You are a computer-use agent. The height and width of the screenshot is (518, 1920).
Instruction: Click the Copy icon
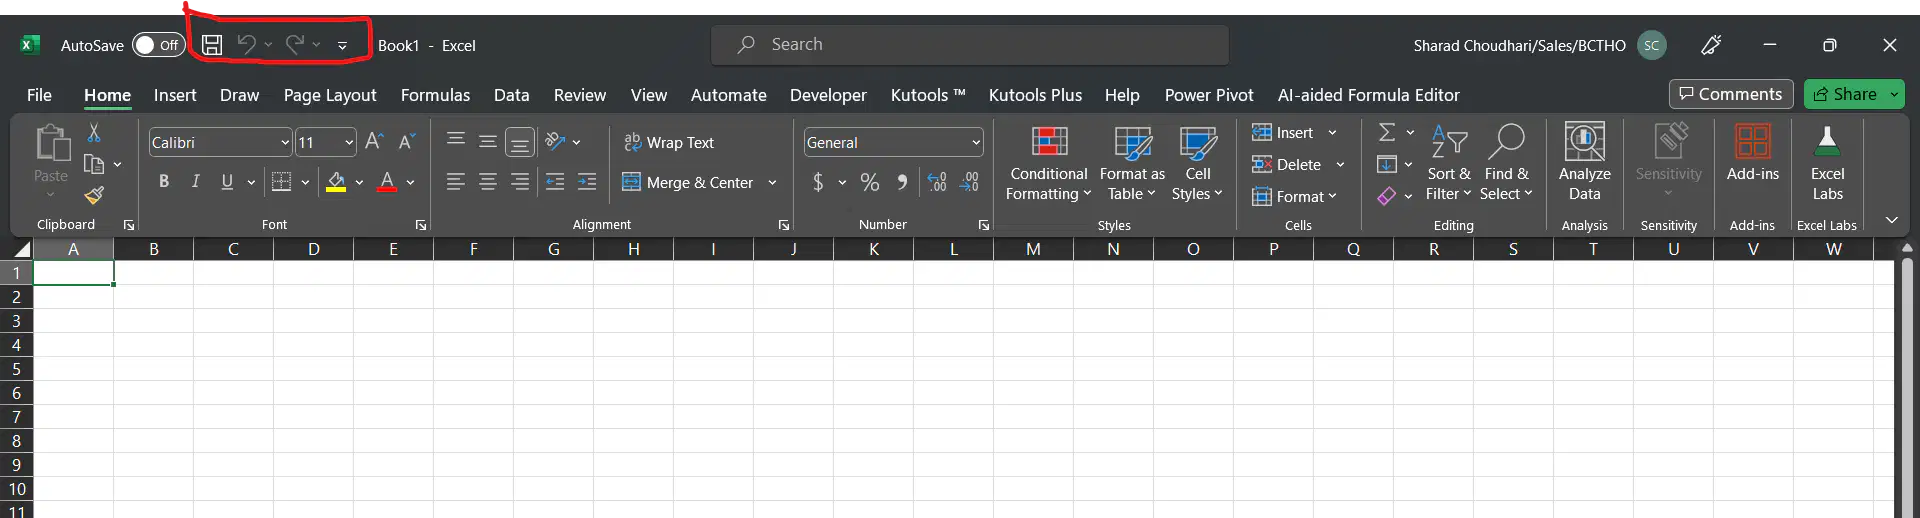click(94, 164)
